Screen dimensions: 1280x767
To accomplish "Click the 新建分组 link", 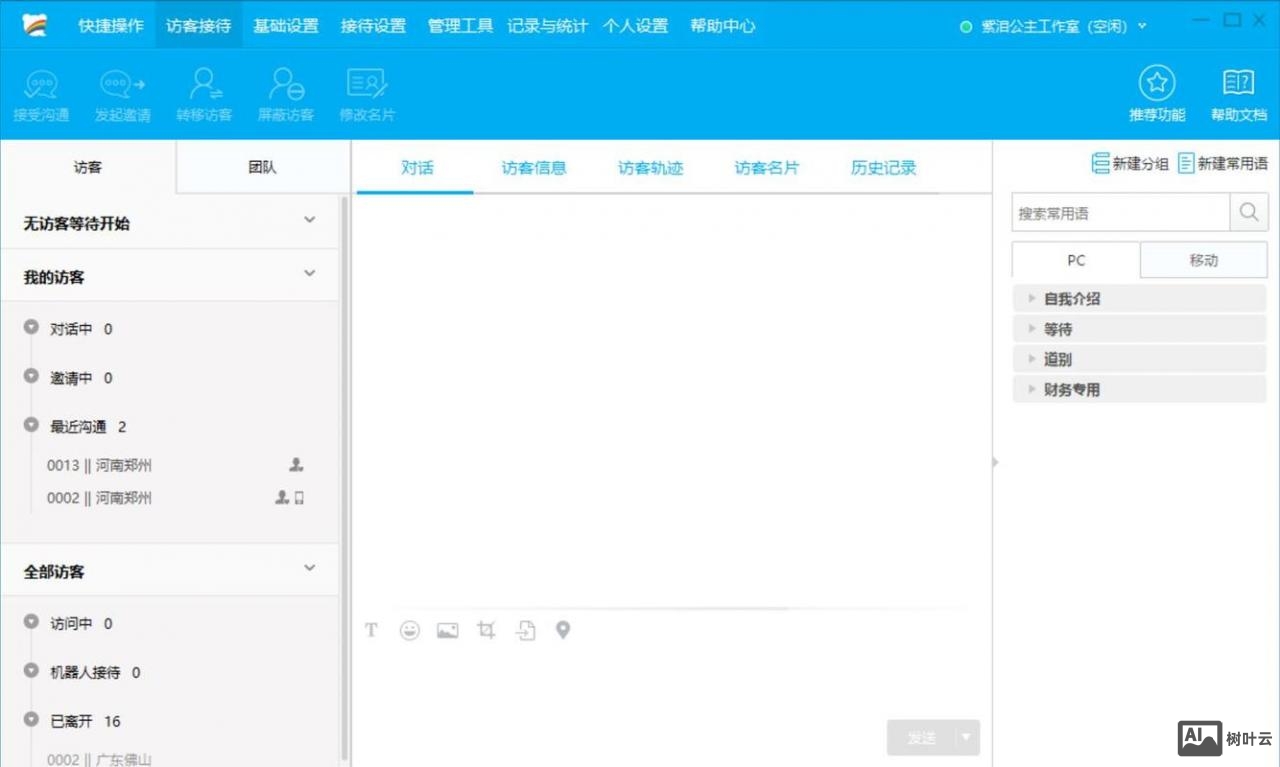I will click(1130, 162).
